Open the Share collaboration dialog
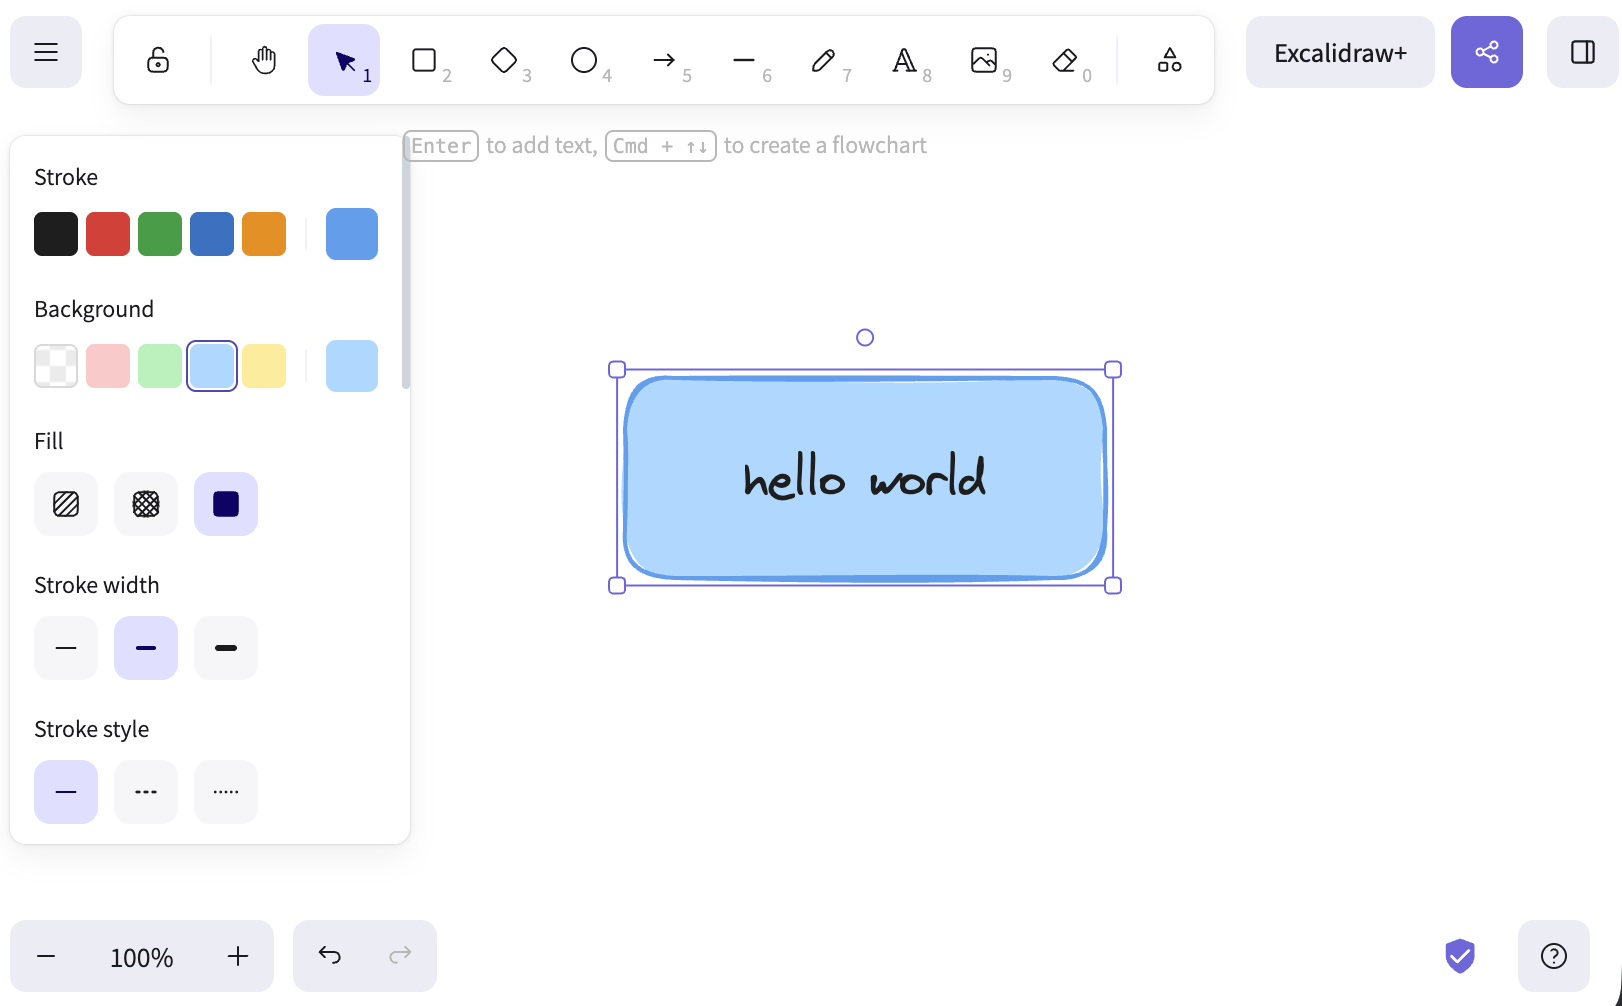This screenshot has height=1006, width=1622. [x=1486, y=52]
